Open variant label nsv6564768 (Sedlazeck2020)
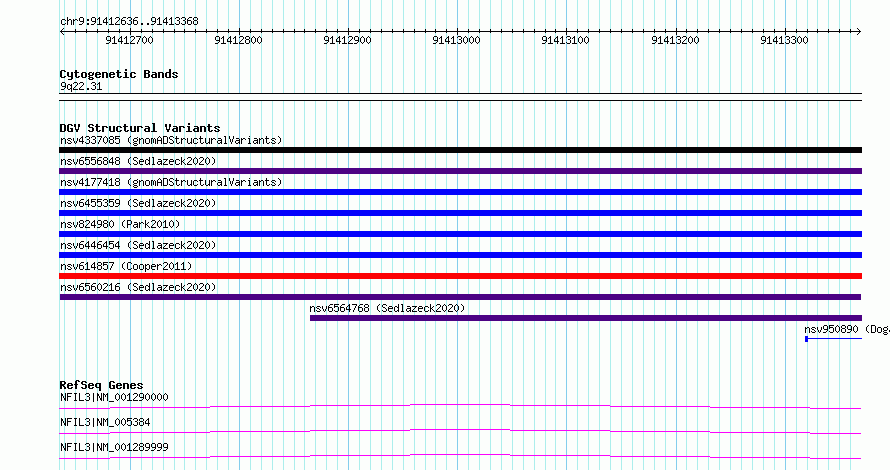The height and width of the screenshot is (470, 890). point(387,308)
